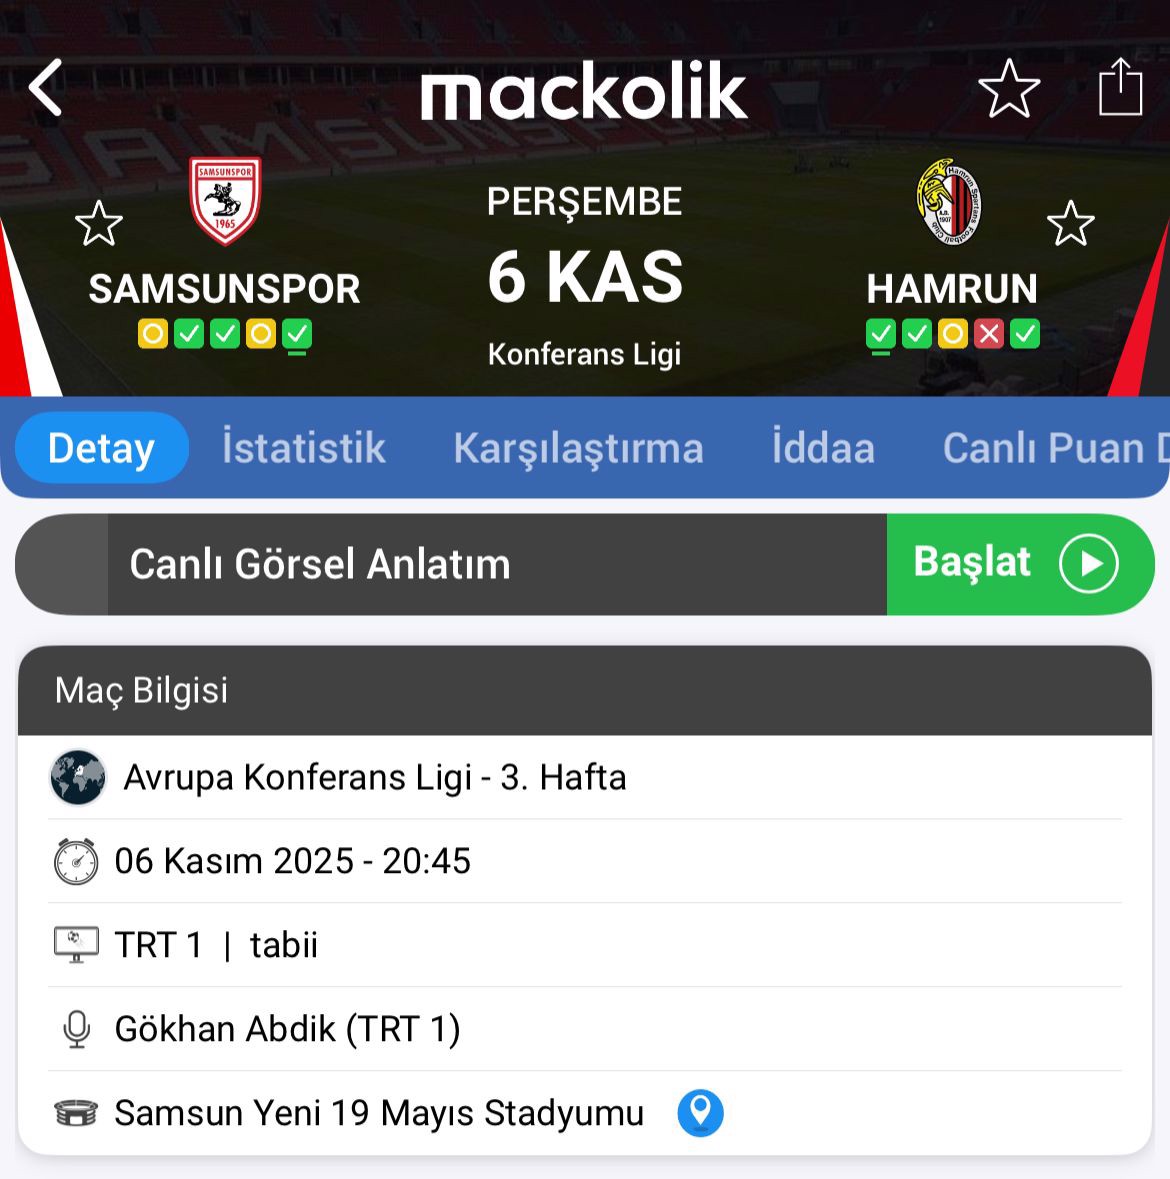Screen dimensions: 1170x1179
Task: Tap the TRT 1 tabii broadcaster row
Action: coord(585,945)
